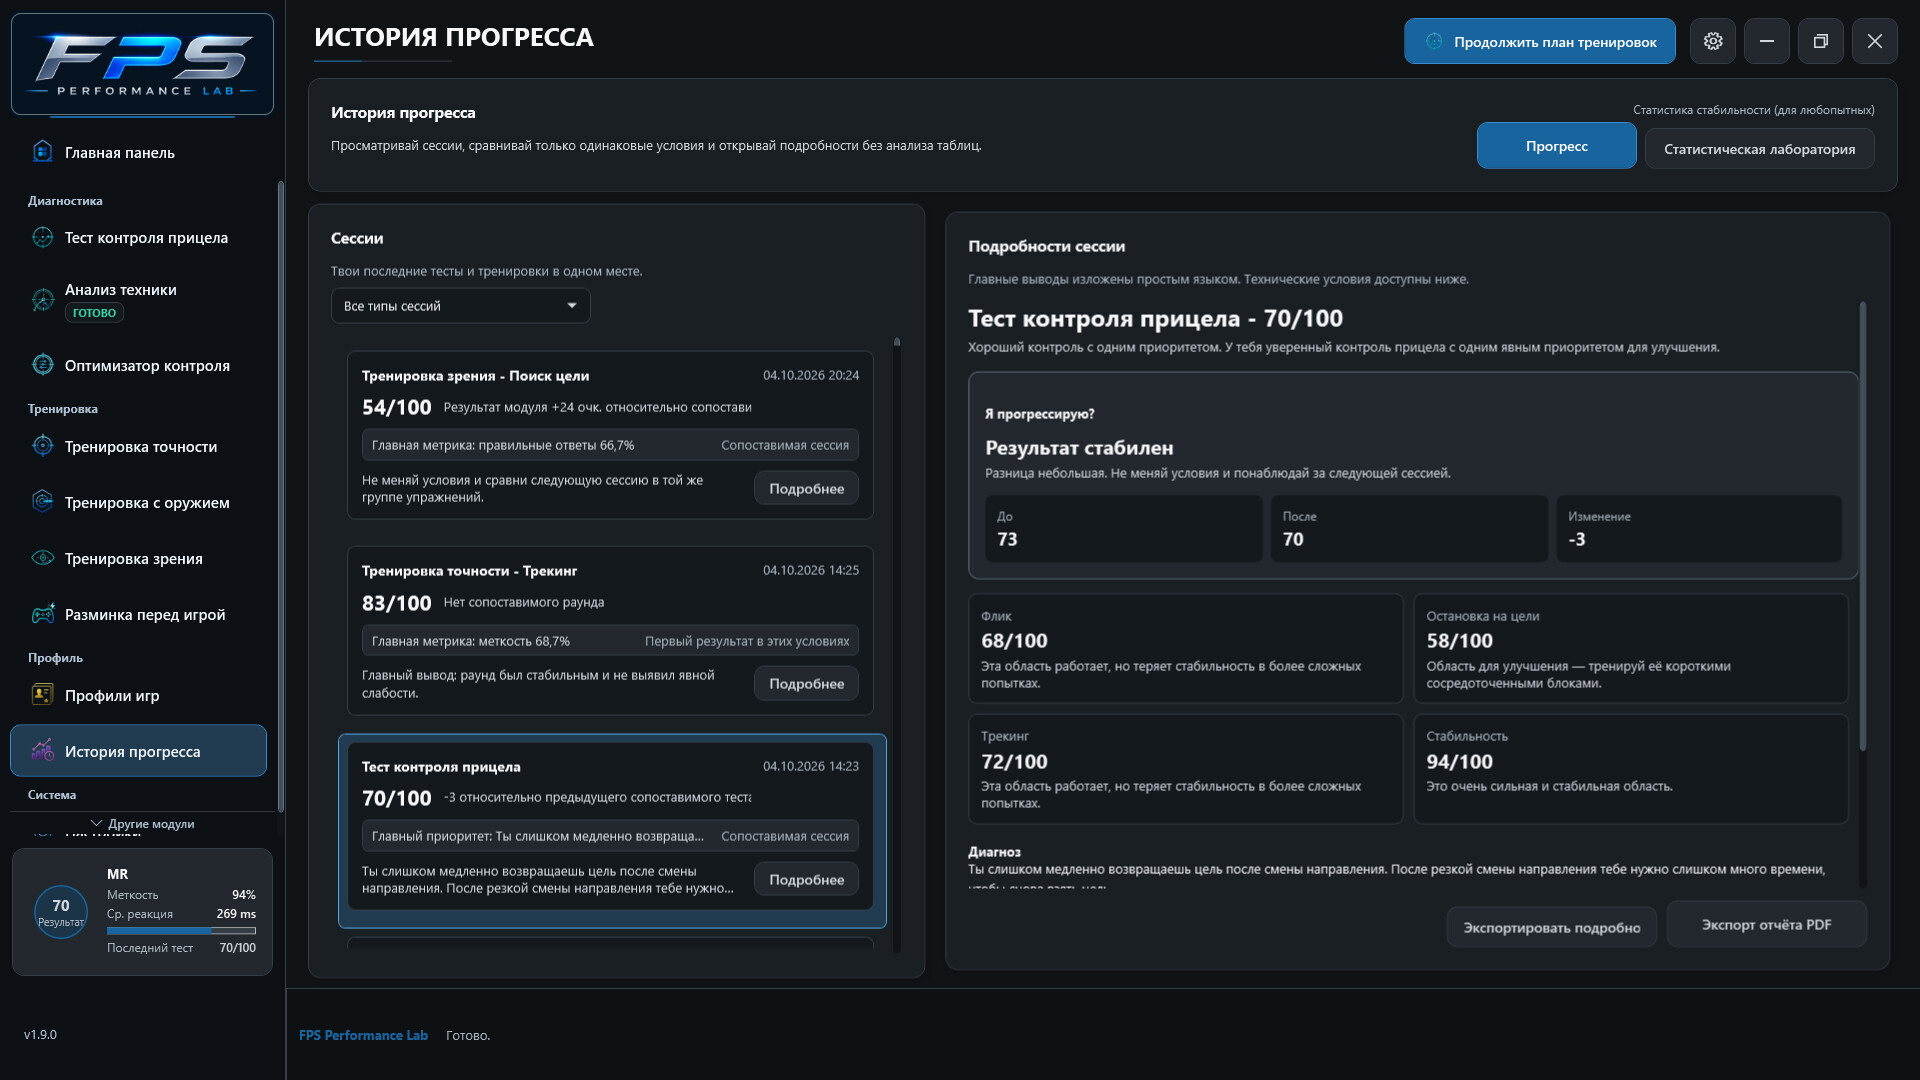This screenshot has width=1920, height=1080.
Task: Click the Меткость progress bar in profile card
Action: click(181, 931)
